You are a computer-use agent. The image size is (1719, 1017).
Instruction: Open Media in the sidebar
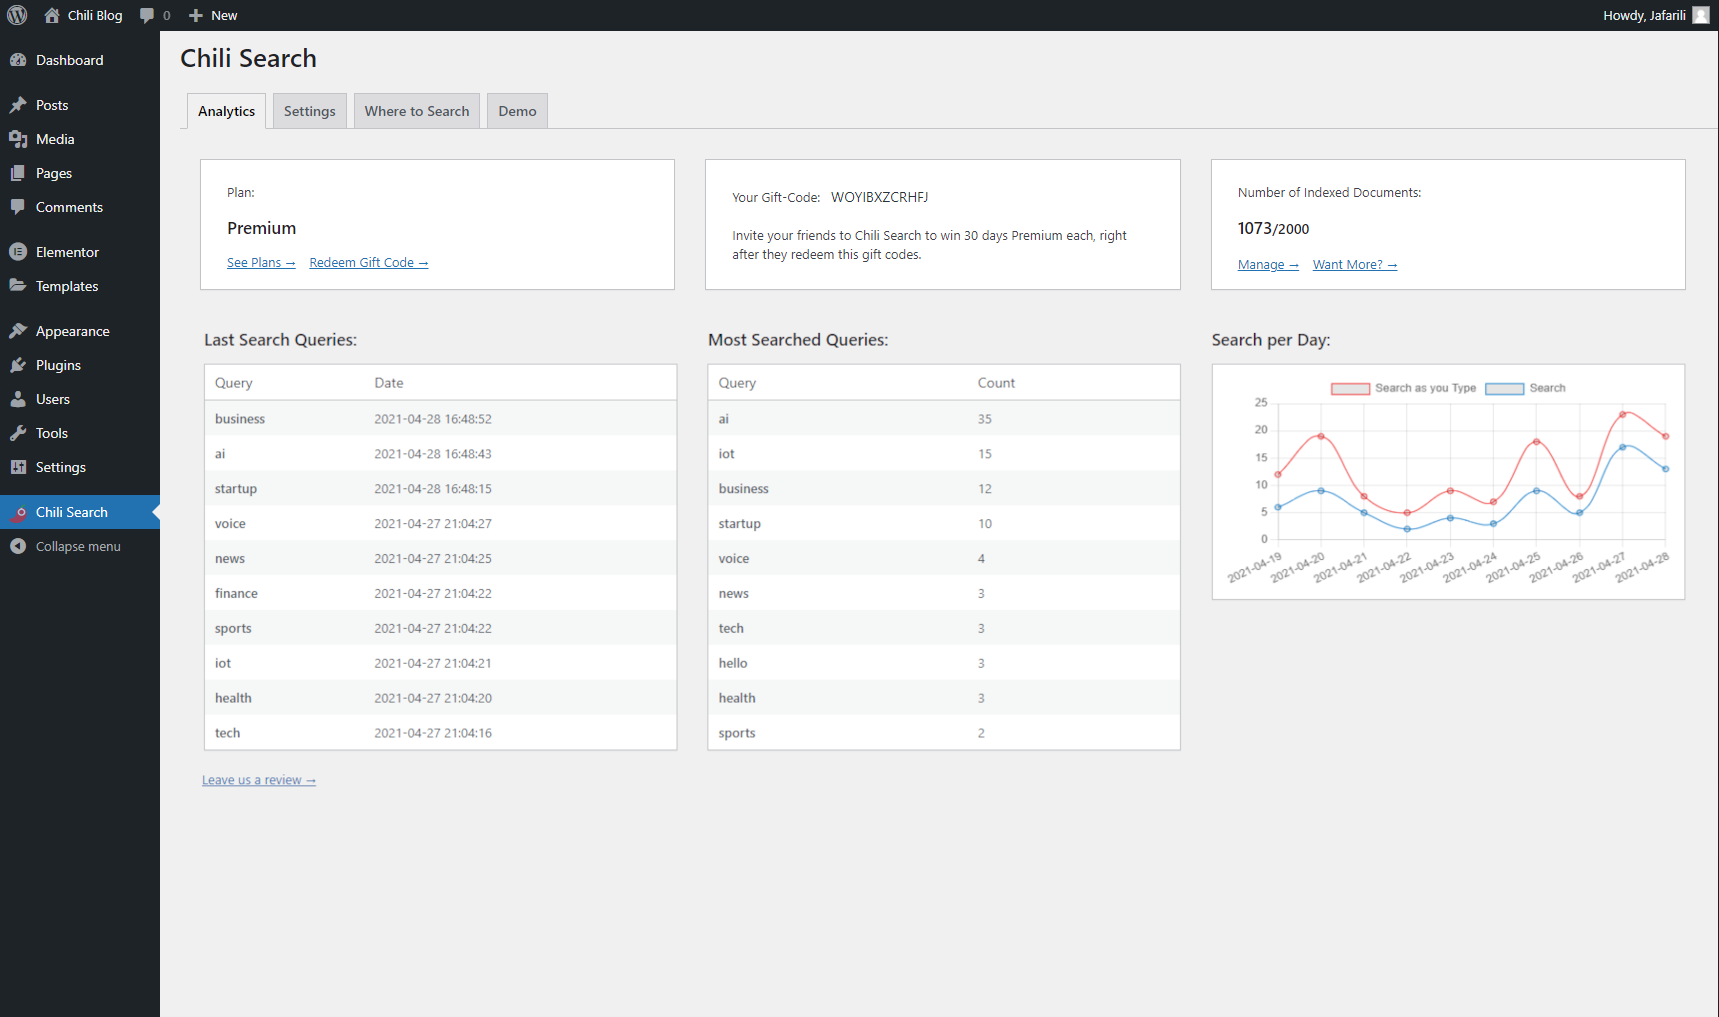80,139
